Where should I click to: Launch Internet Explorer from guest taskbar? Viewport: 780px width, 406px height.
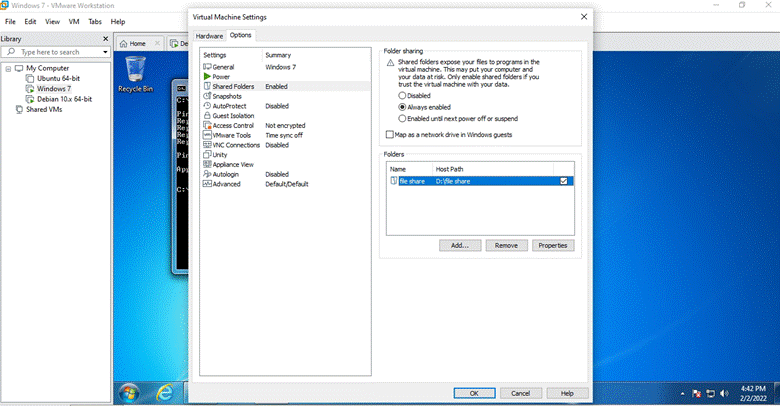pyautogui.click(x=164, y=394)
